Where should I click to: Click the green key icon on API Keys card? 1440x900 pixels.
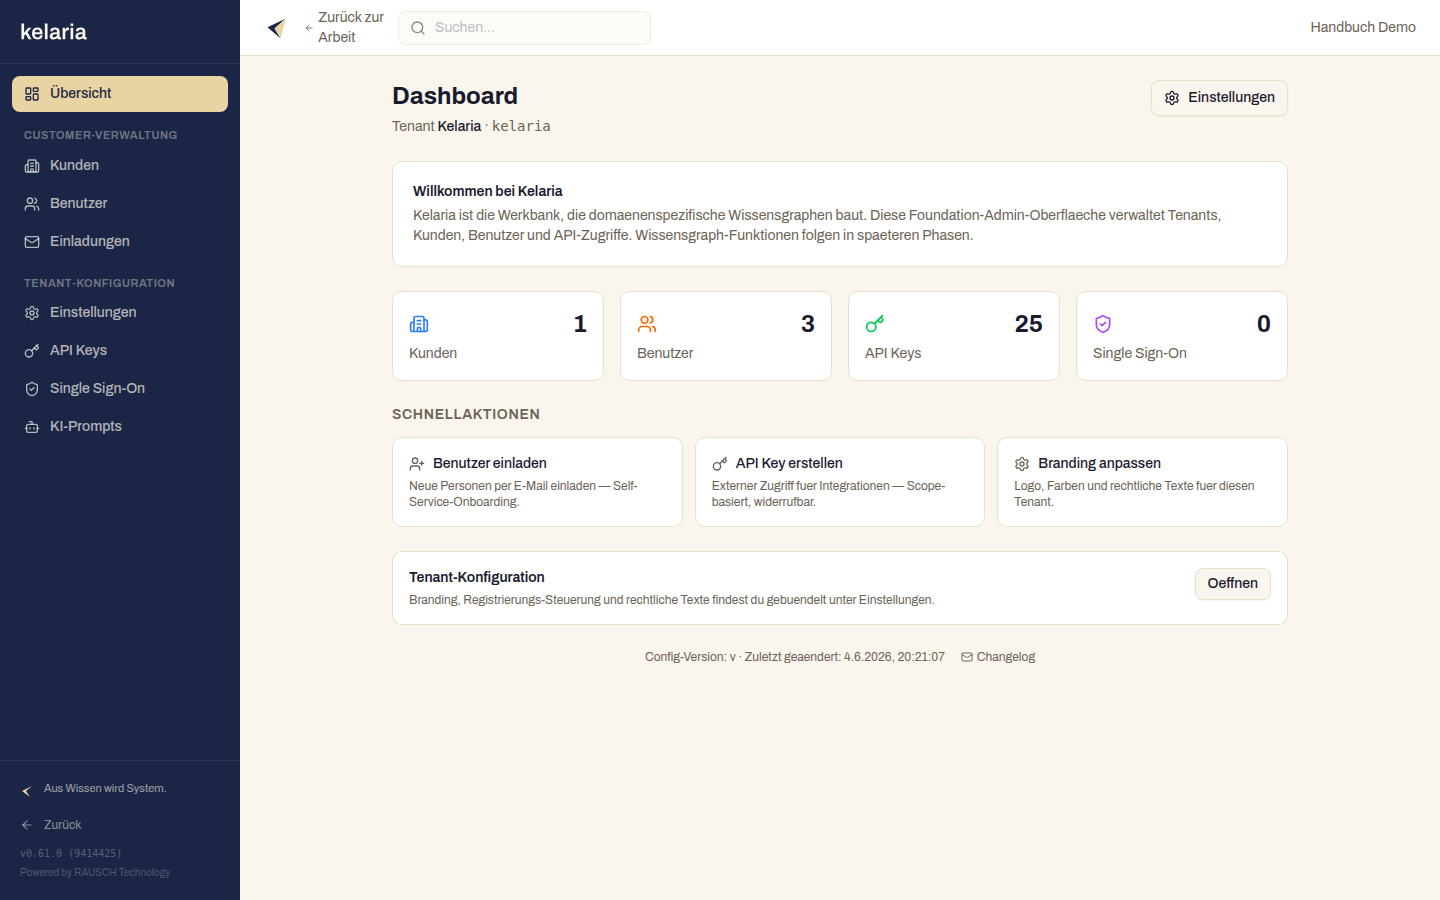coord(875,324)
